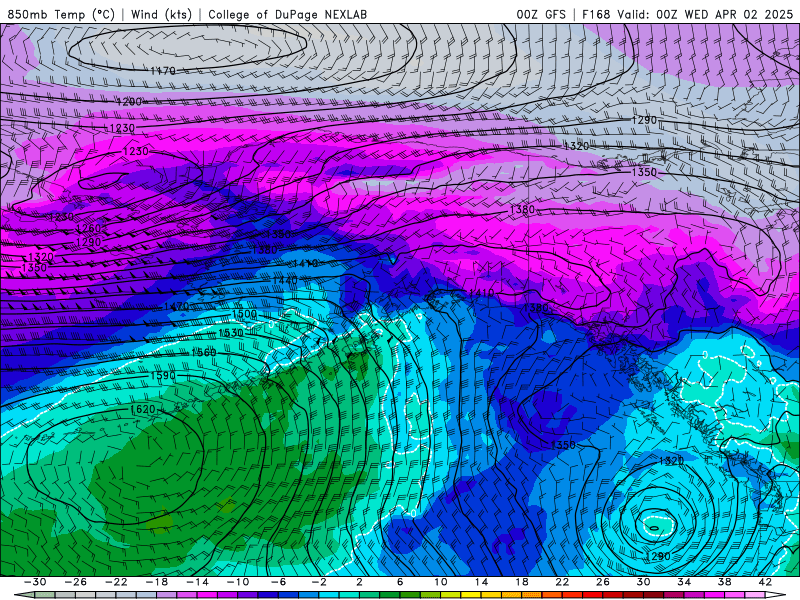Click the 38 color scale value

click(x=724, y=582)
